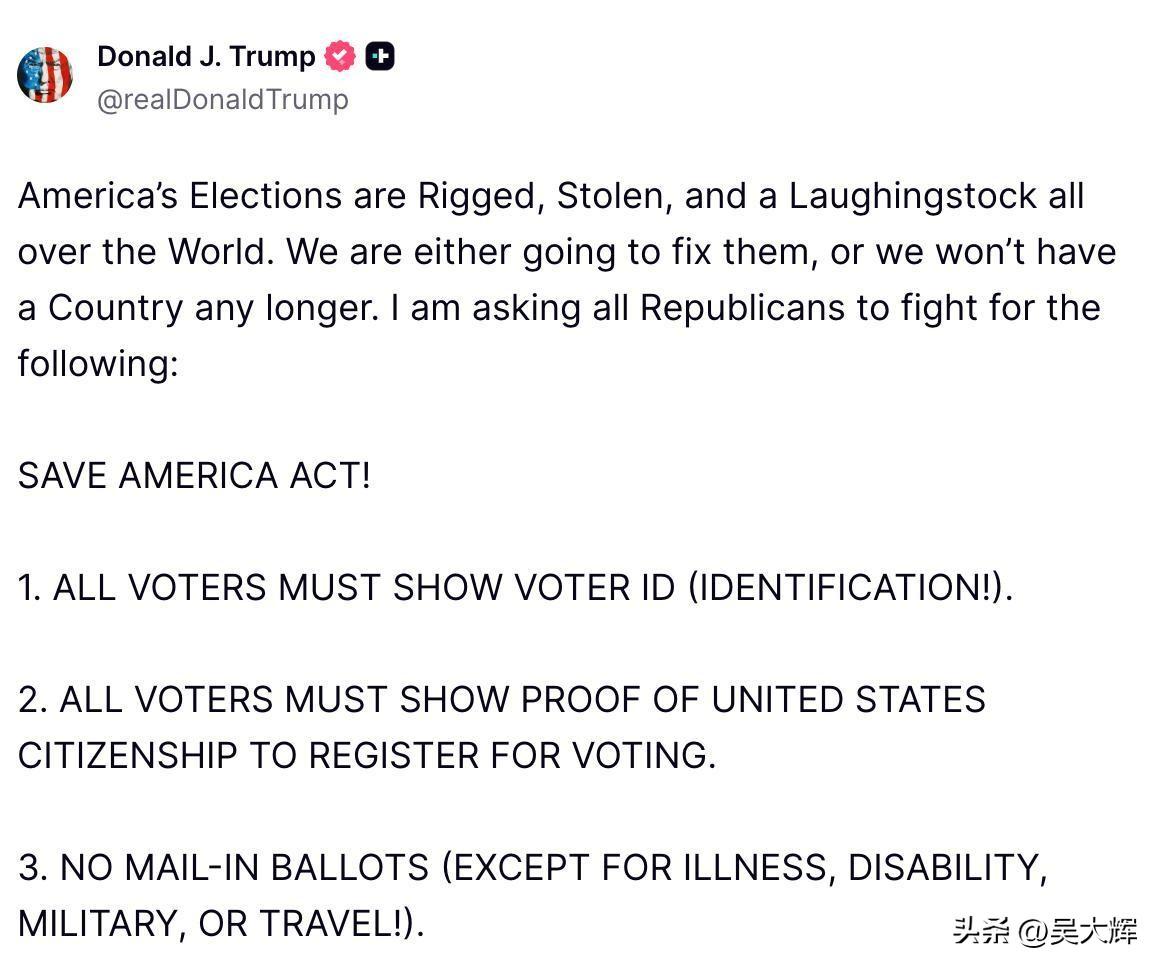
Task: Click "MILITARY, OR TRAVEL!)" text line
Action: pyautogui.click(x=221, y=923)
